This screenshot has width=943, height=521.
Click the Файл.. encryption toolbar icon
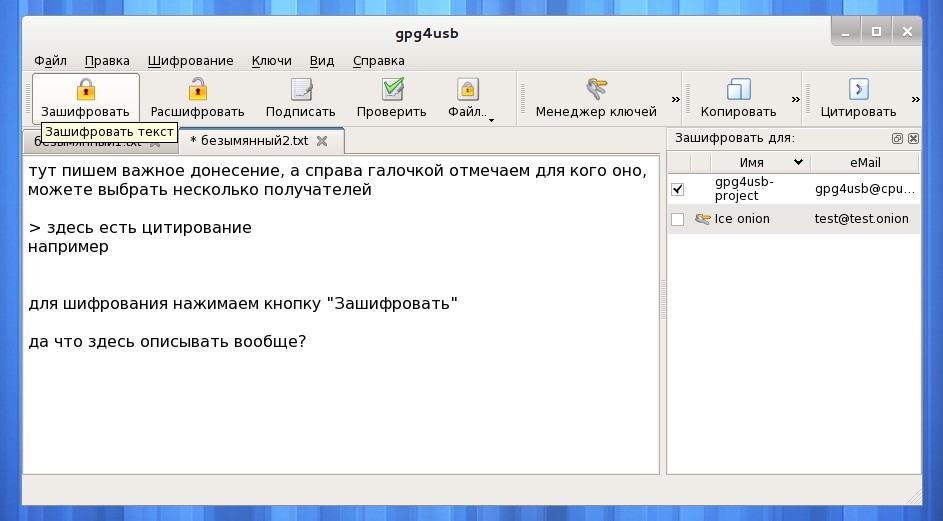(x=467, y=90)
